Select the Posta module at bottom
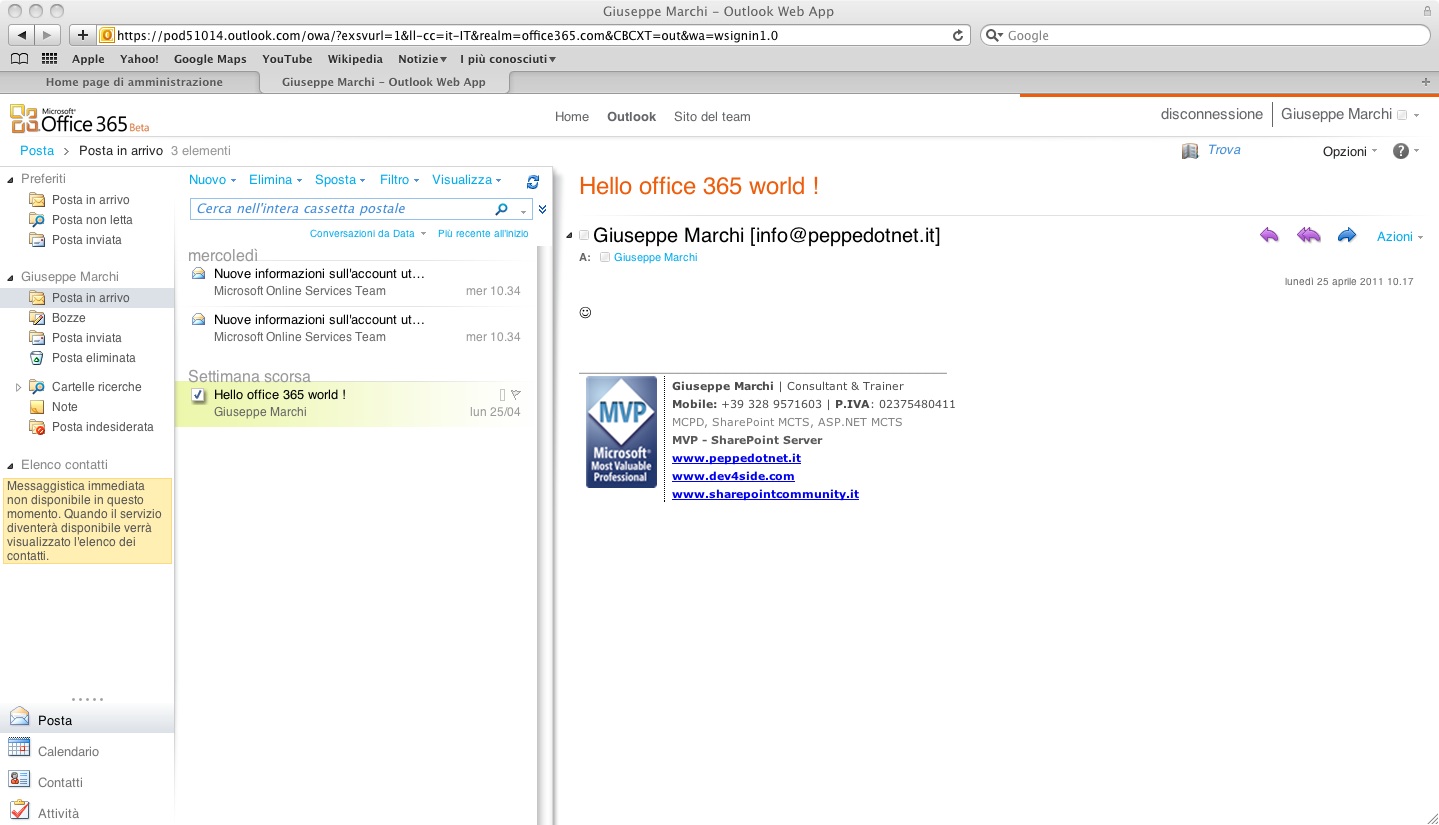Viewport: 1439px width, 825px height. tap(55, 720)
